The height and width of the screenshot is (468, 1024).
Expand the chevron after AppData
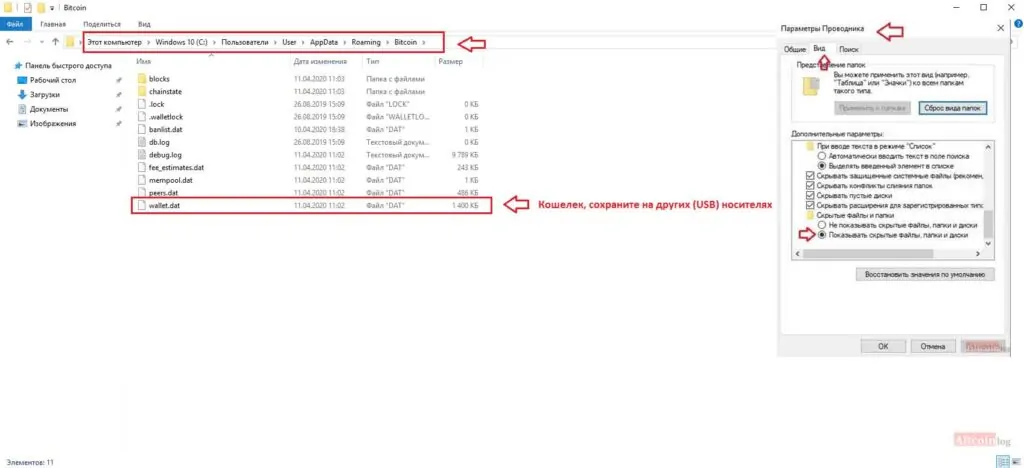coord(344,42)
